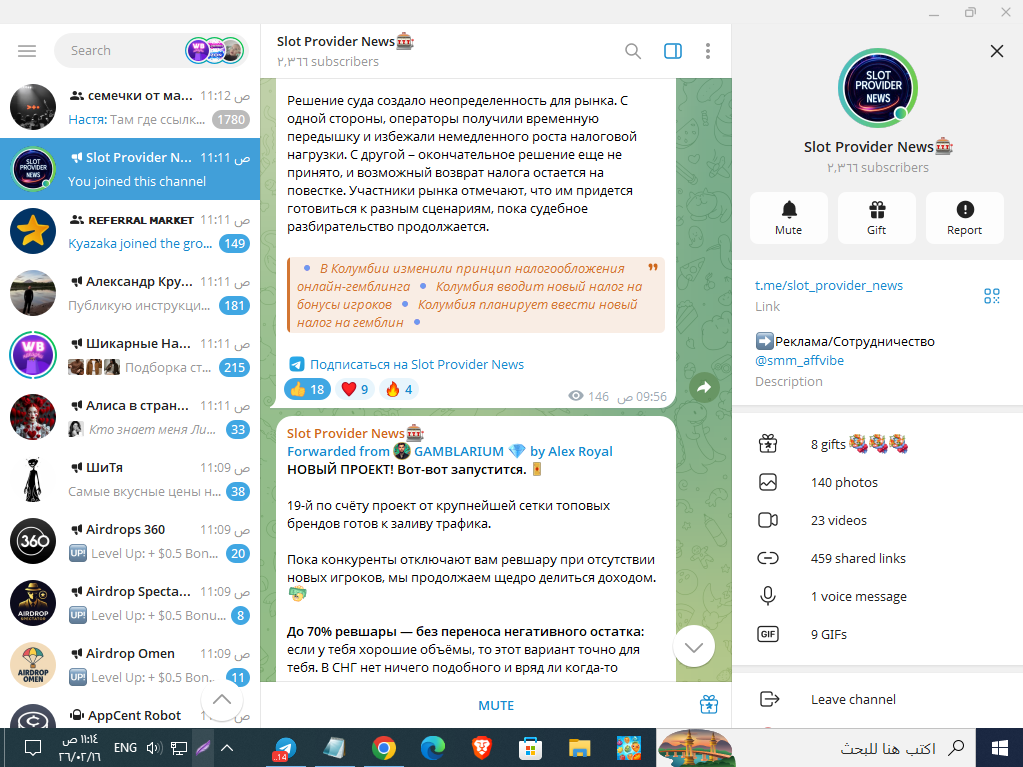Report the Slot Provider News channel
The height and width of the screenshot is (767, 1023).
(x=965, y=218)
